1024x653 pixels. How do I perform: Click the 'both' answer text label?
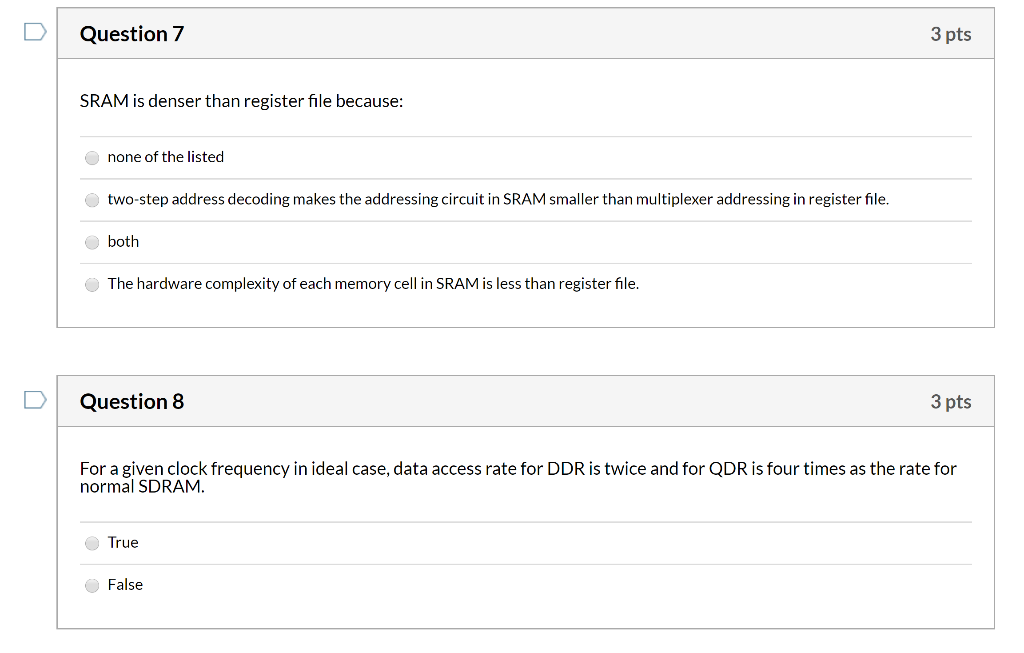point(123,241)
